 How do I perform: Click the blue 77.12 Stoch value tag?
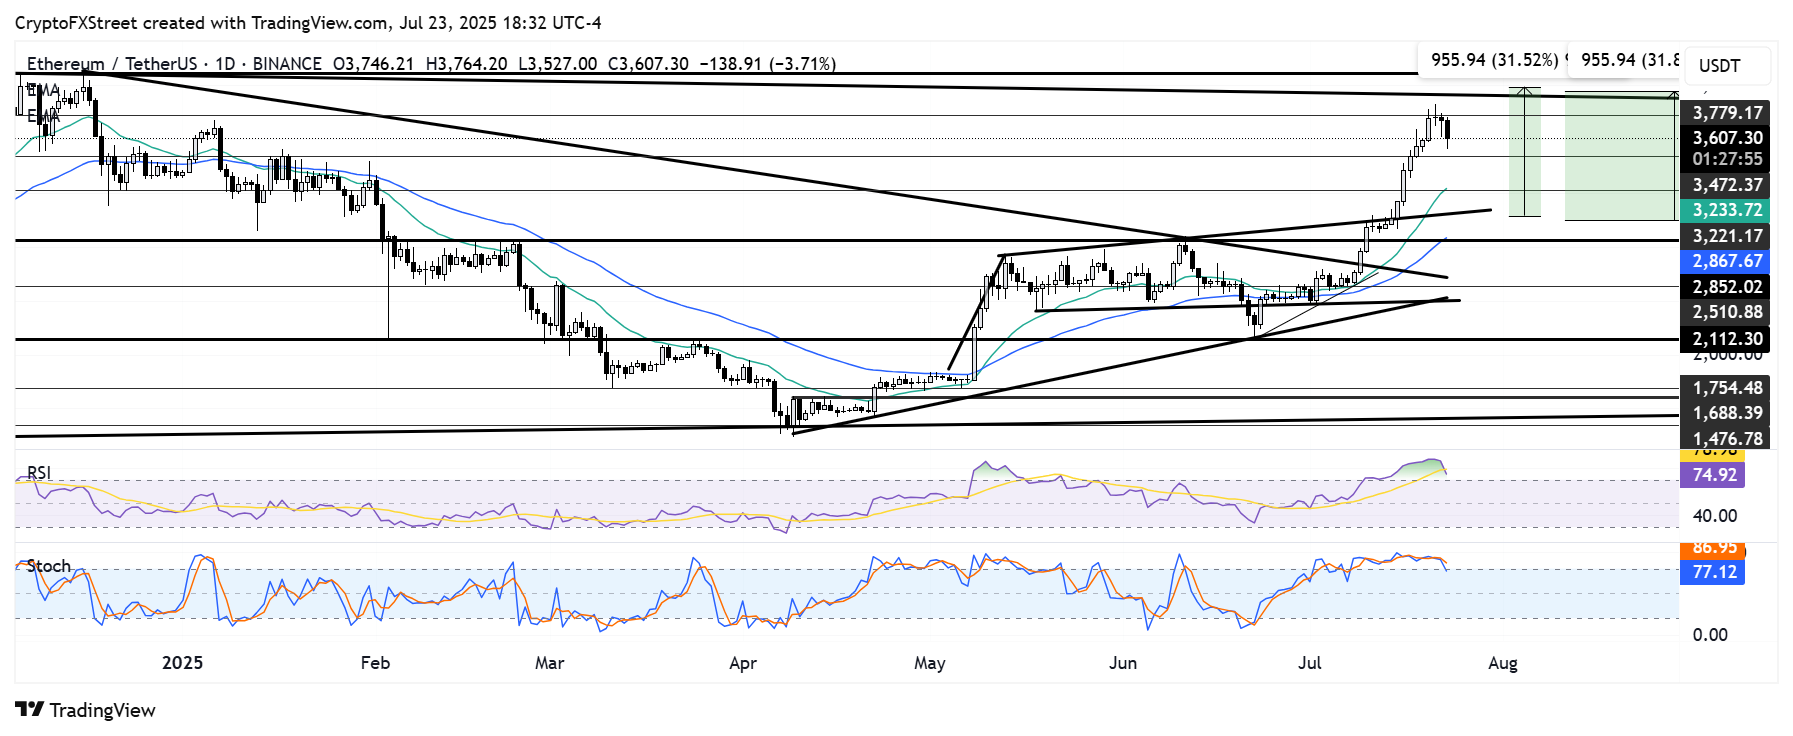(x=1714, y=572)
